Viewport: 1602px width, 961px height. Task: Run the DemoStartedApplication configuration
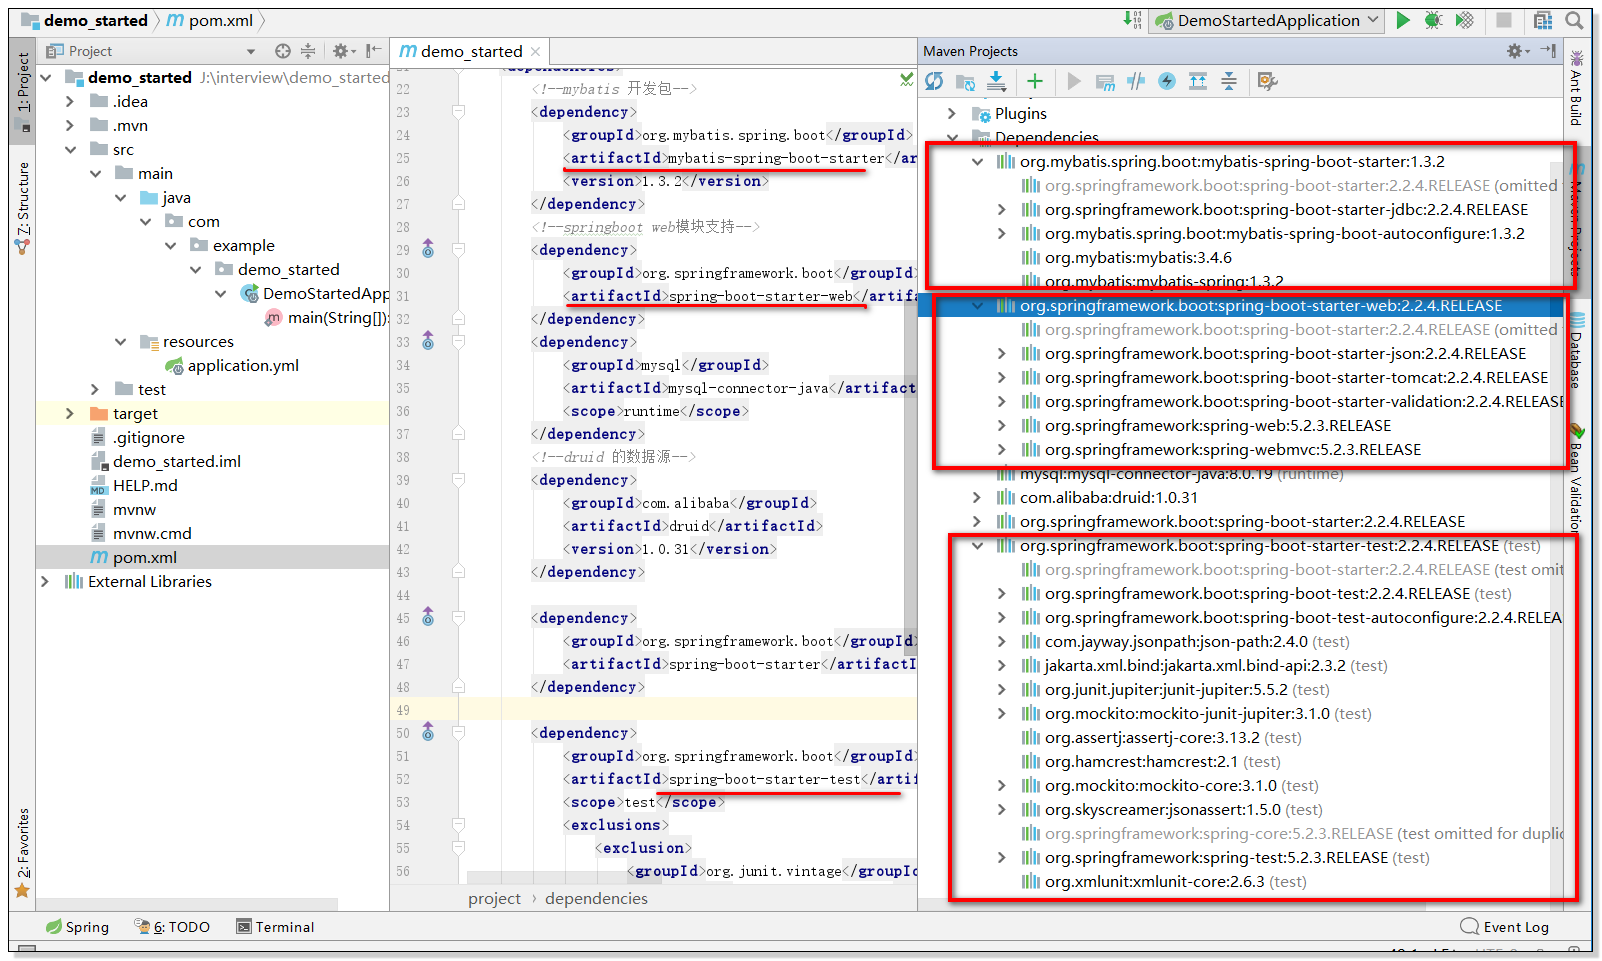[1403, 20]
